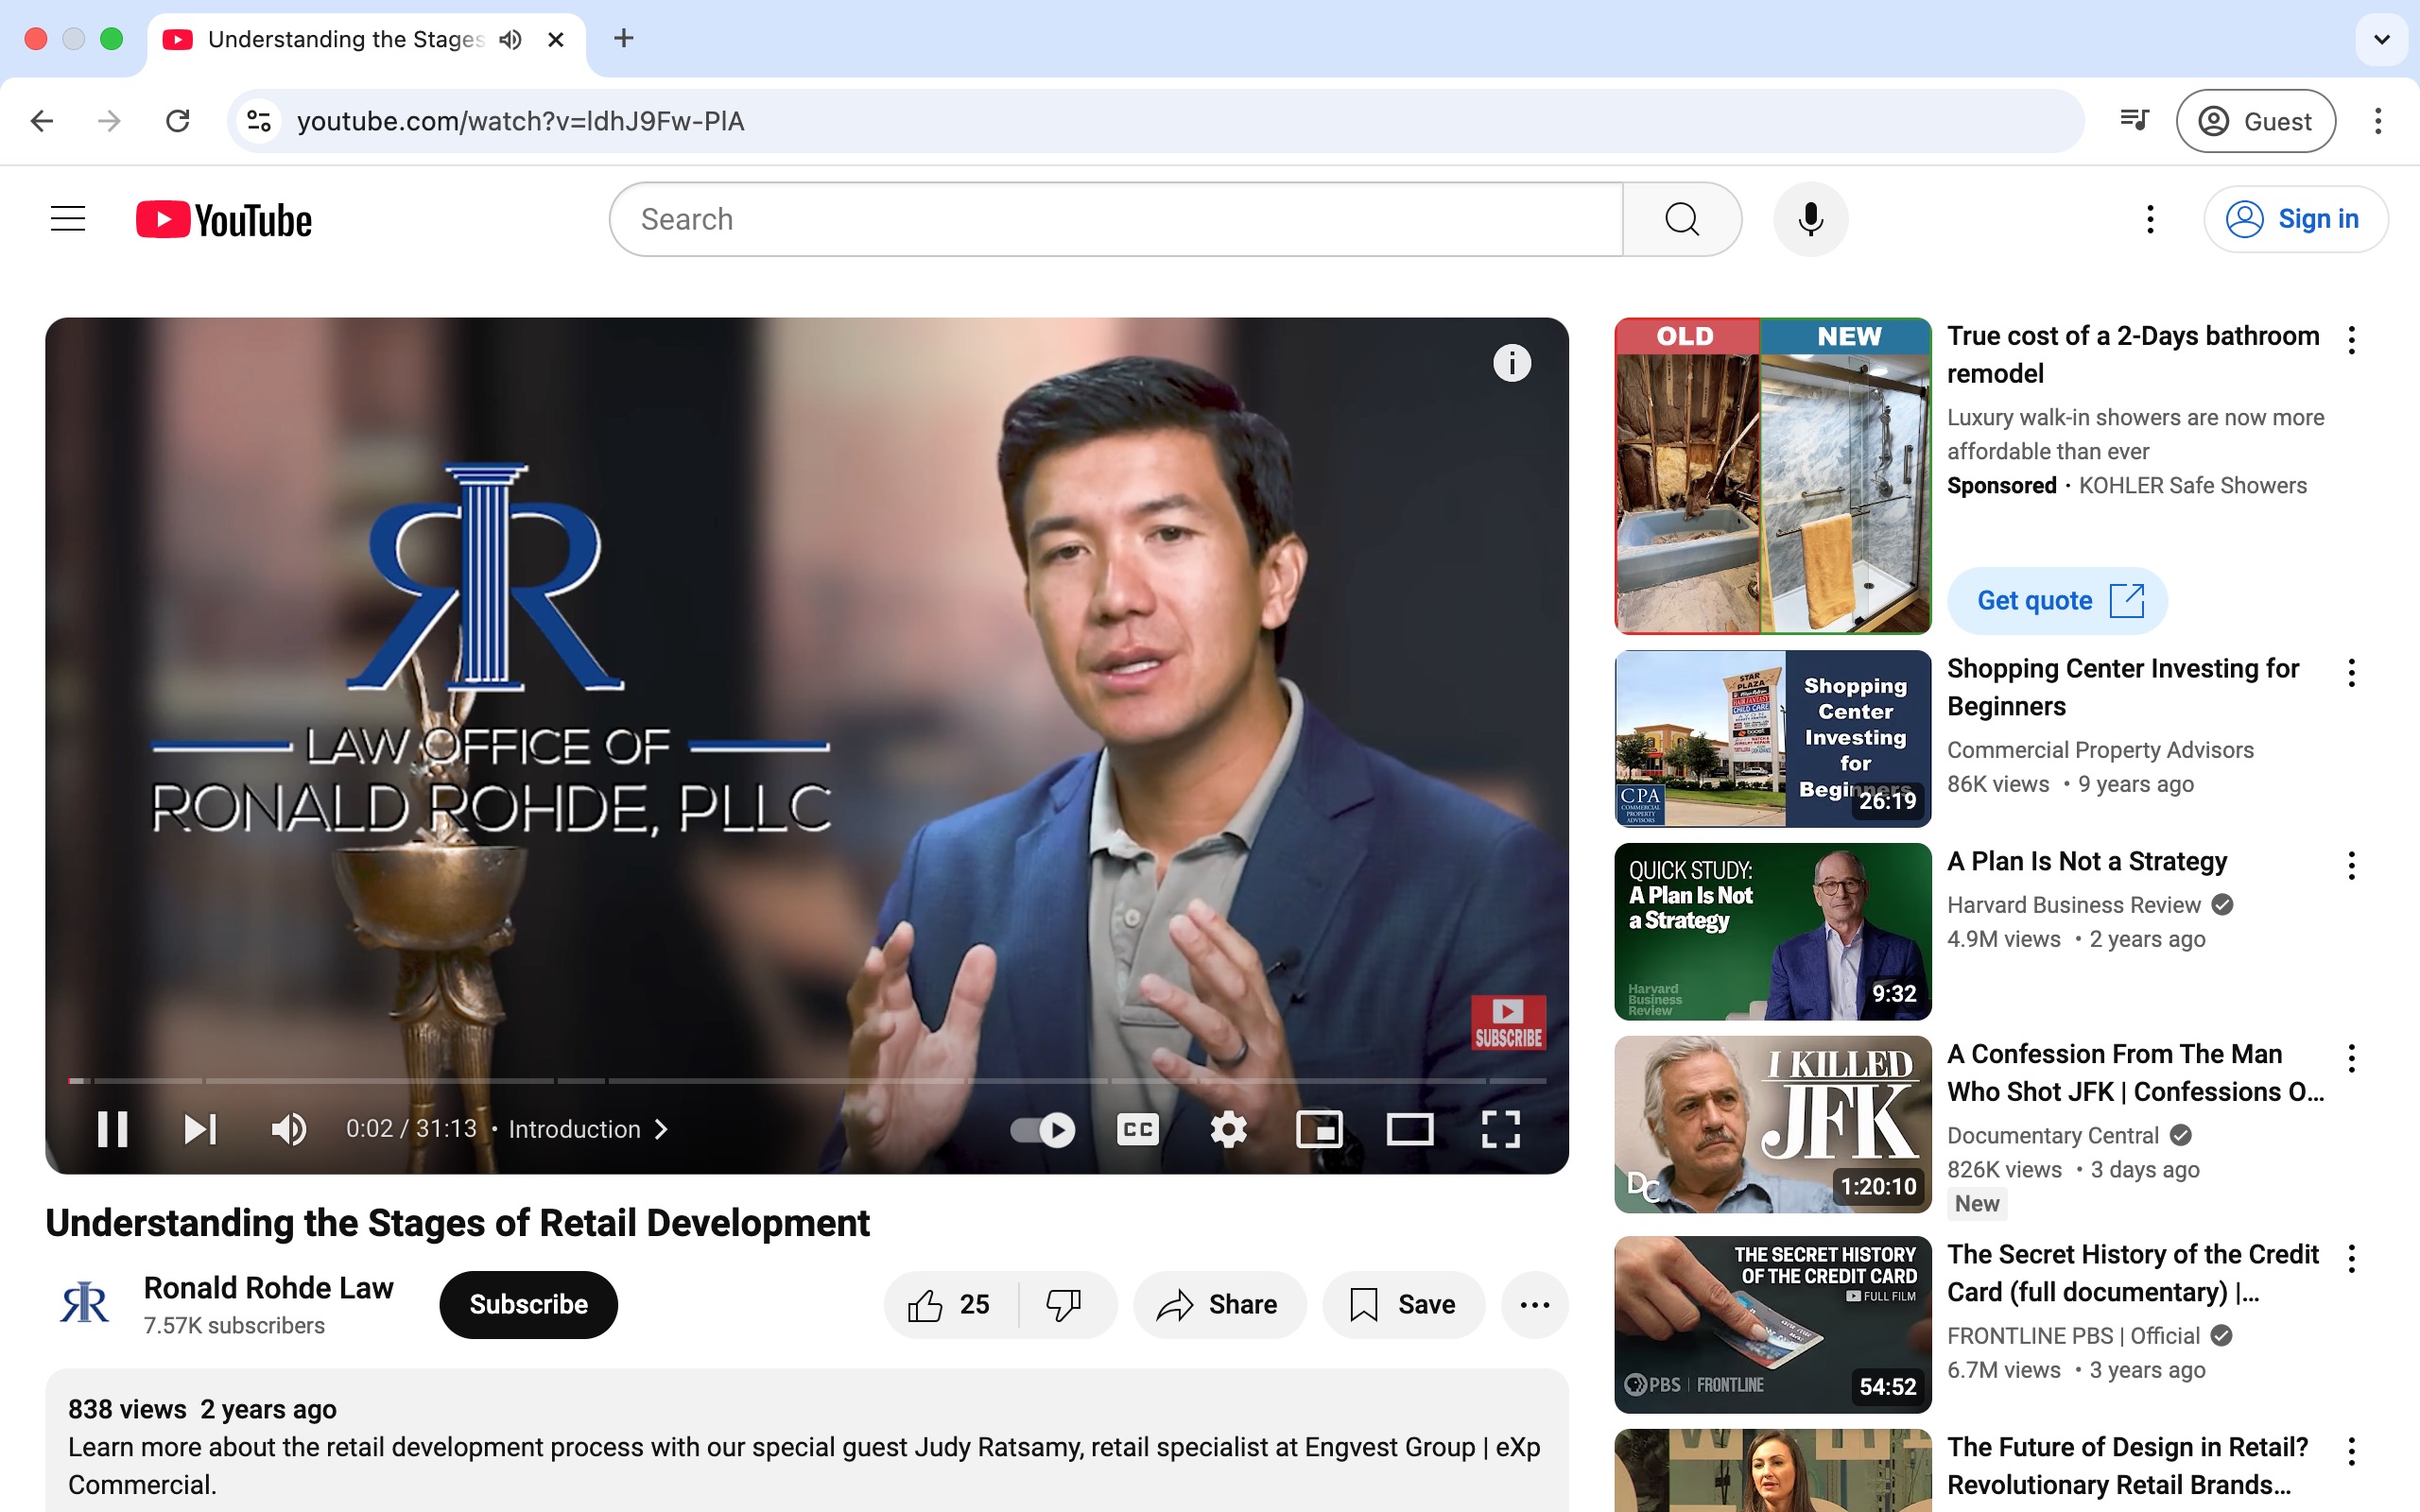Open options for A Plan Is Not a Strategy
2420x1512 pixels.
click(x=2352, y=866)
